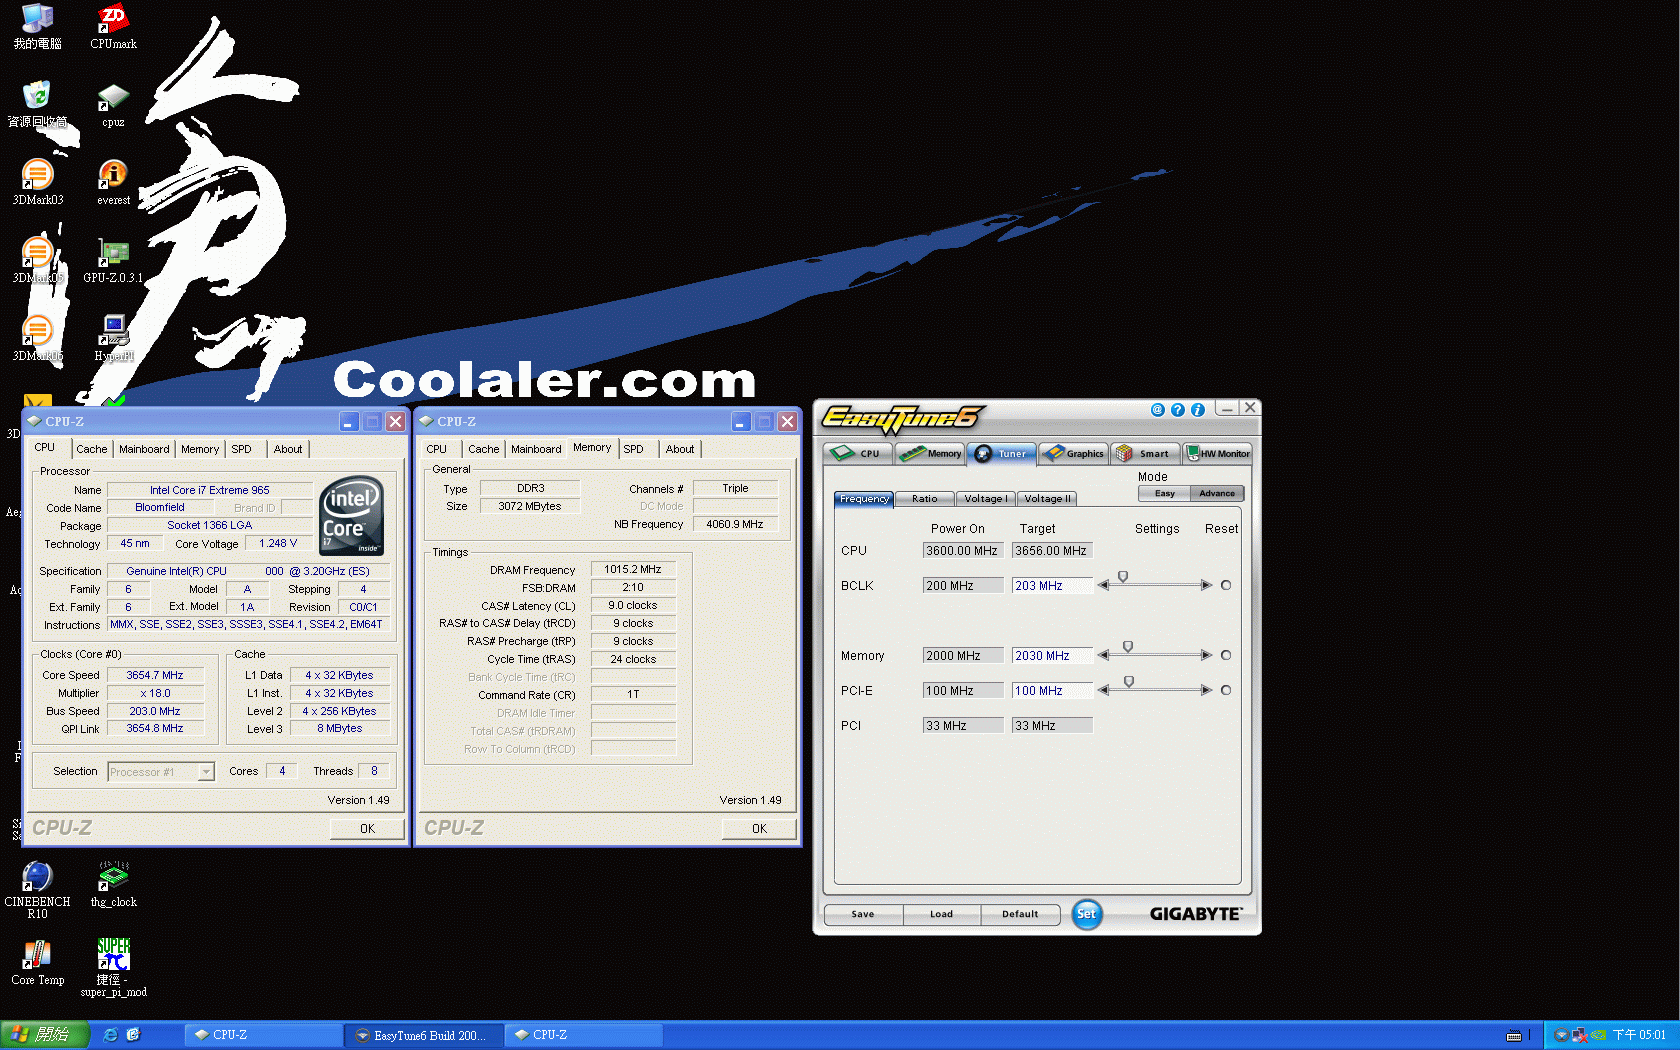Click the EasyTune6 info icon
Screen dimensions: 1680x1050
pos(1198,410)
